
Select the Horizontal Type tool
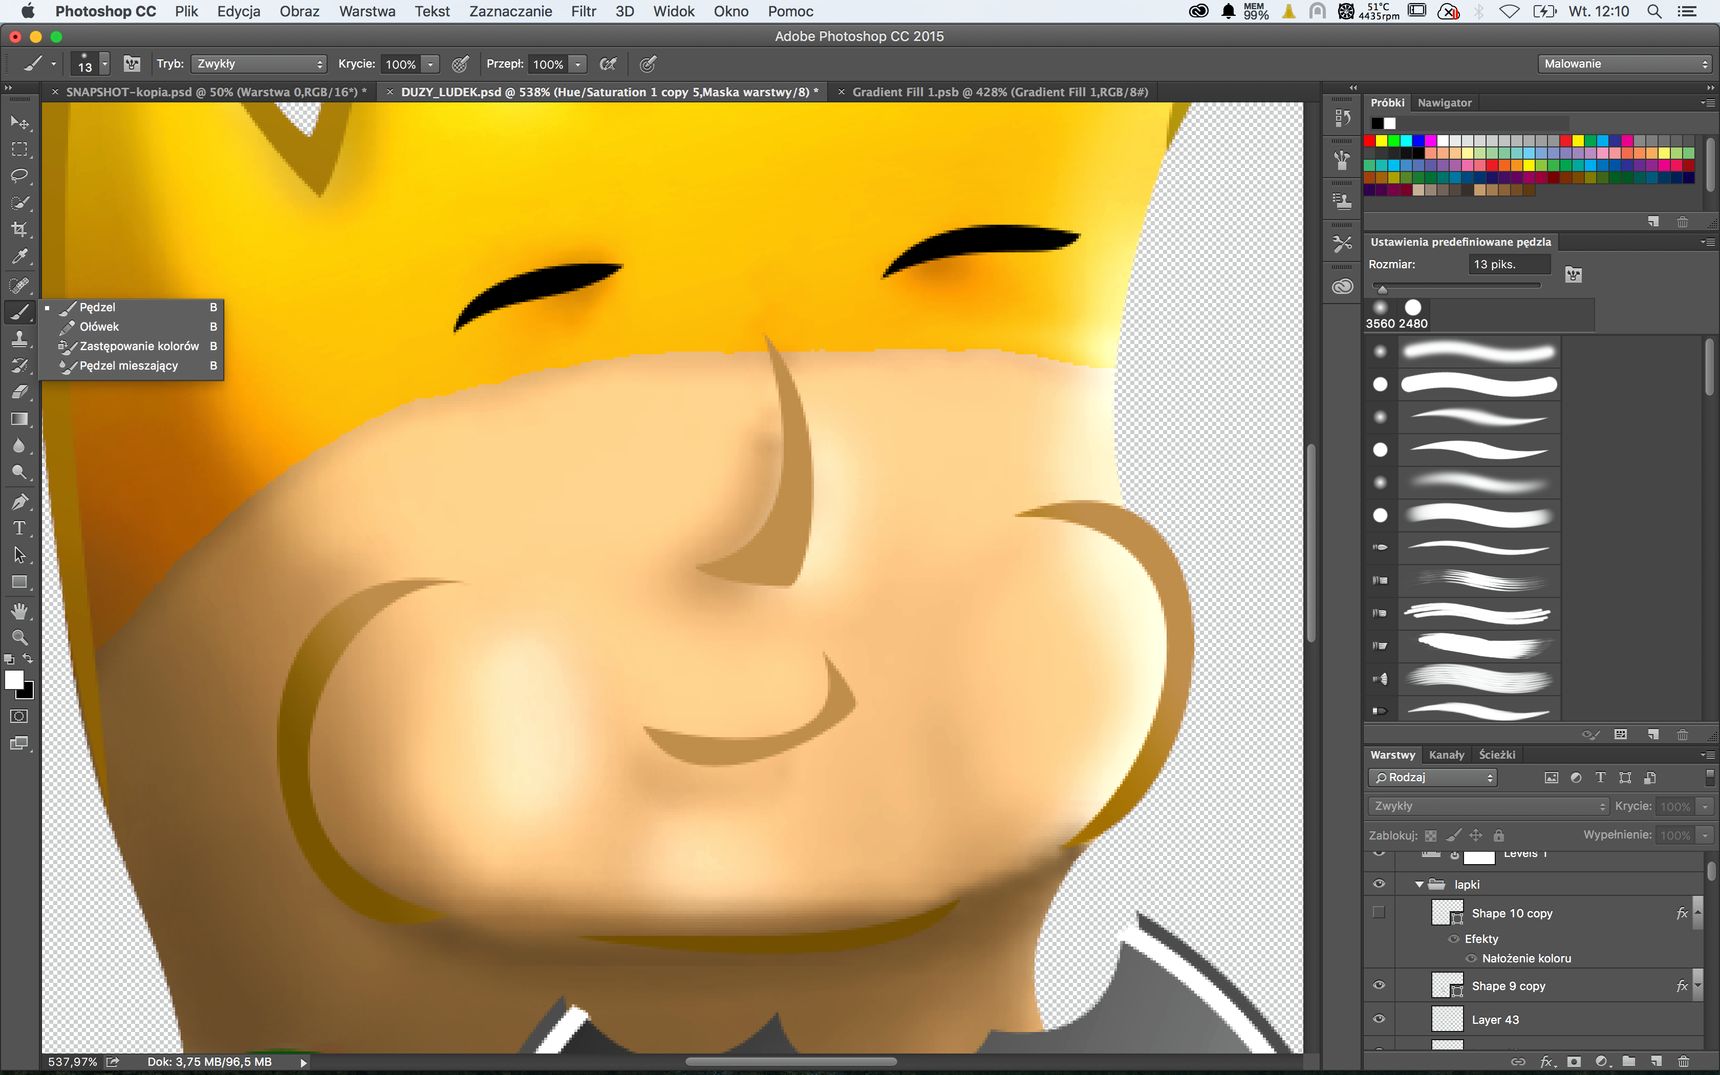(20, 529)
